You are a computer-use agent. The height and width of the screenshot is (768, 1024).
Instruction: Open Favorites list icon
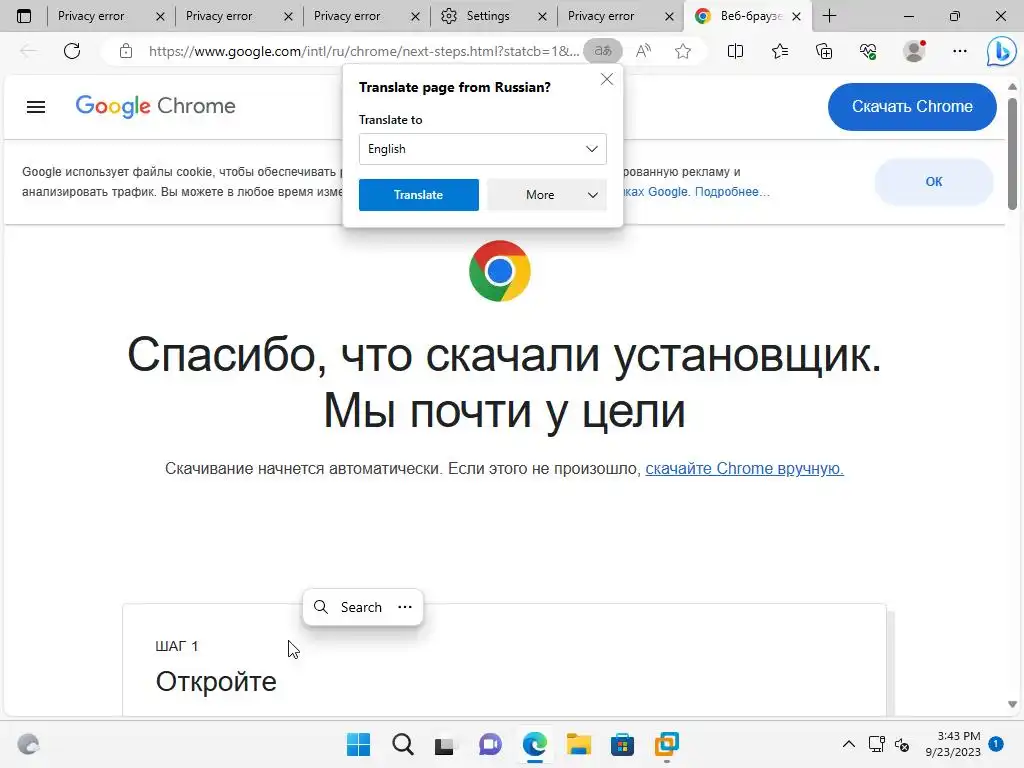pyautogui.click(x=780, y=51)
